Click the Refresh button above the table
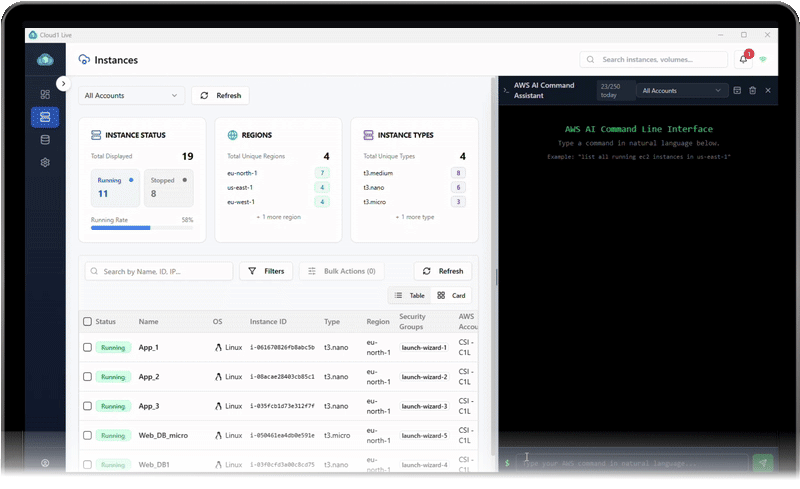Viewport: 800px width, 489px height. 443,272
